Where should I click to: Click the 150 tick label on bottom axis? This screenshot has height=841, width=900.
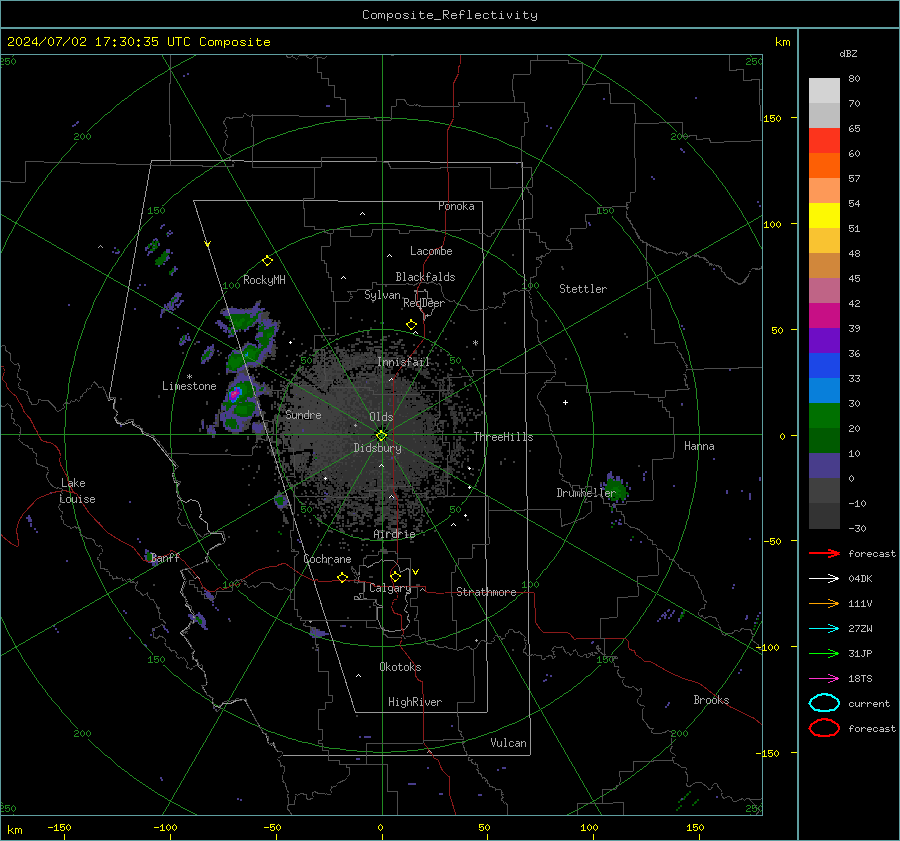tap(695, 827)
